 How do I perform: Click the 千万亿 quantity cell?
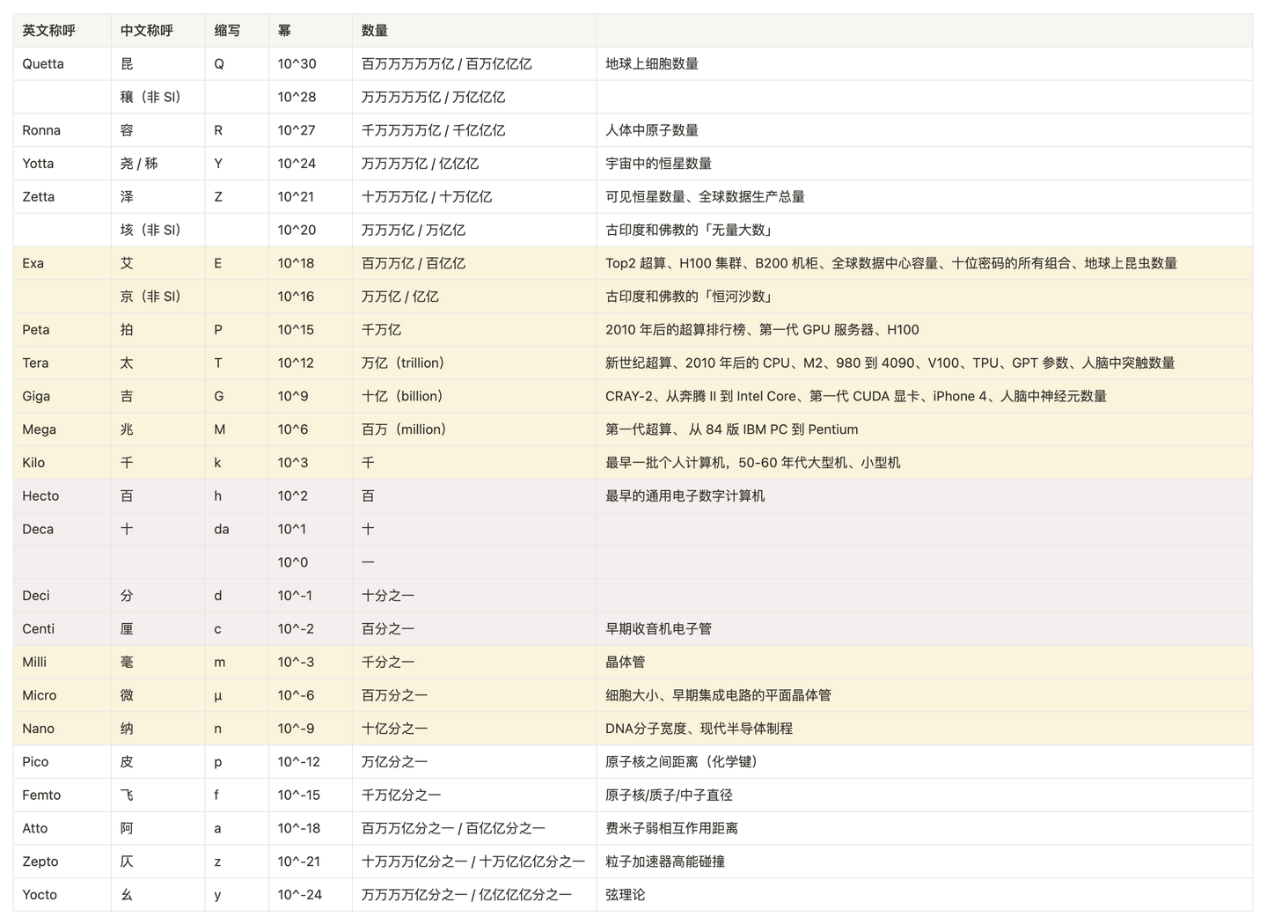coord(474,329)
